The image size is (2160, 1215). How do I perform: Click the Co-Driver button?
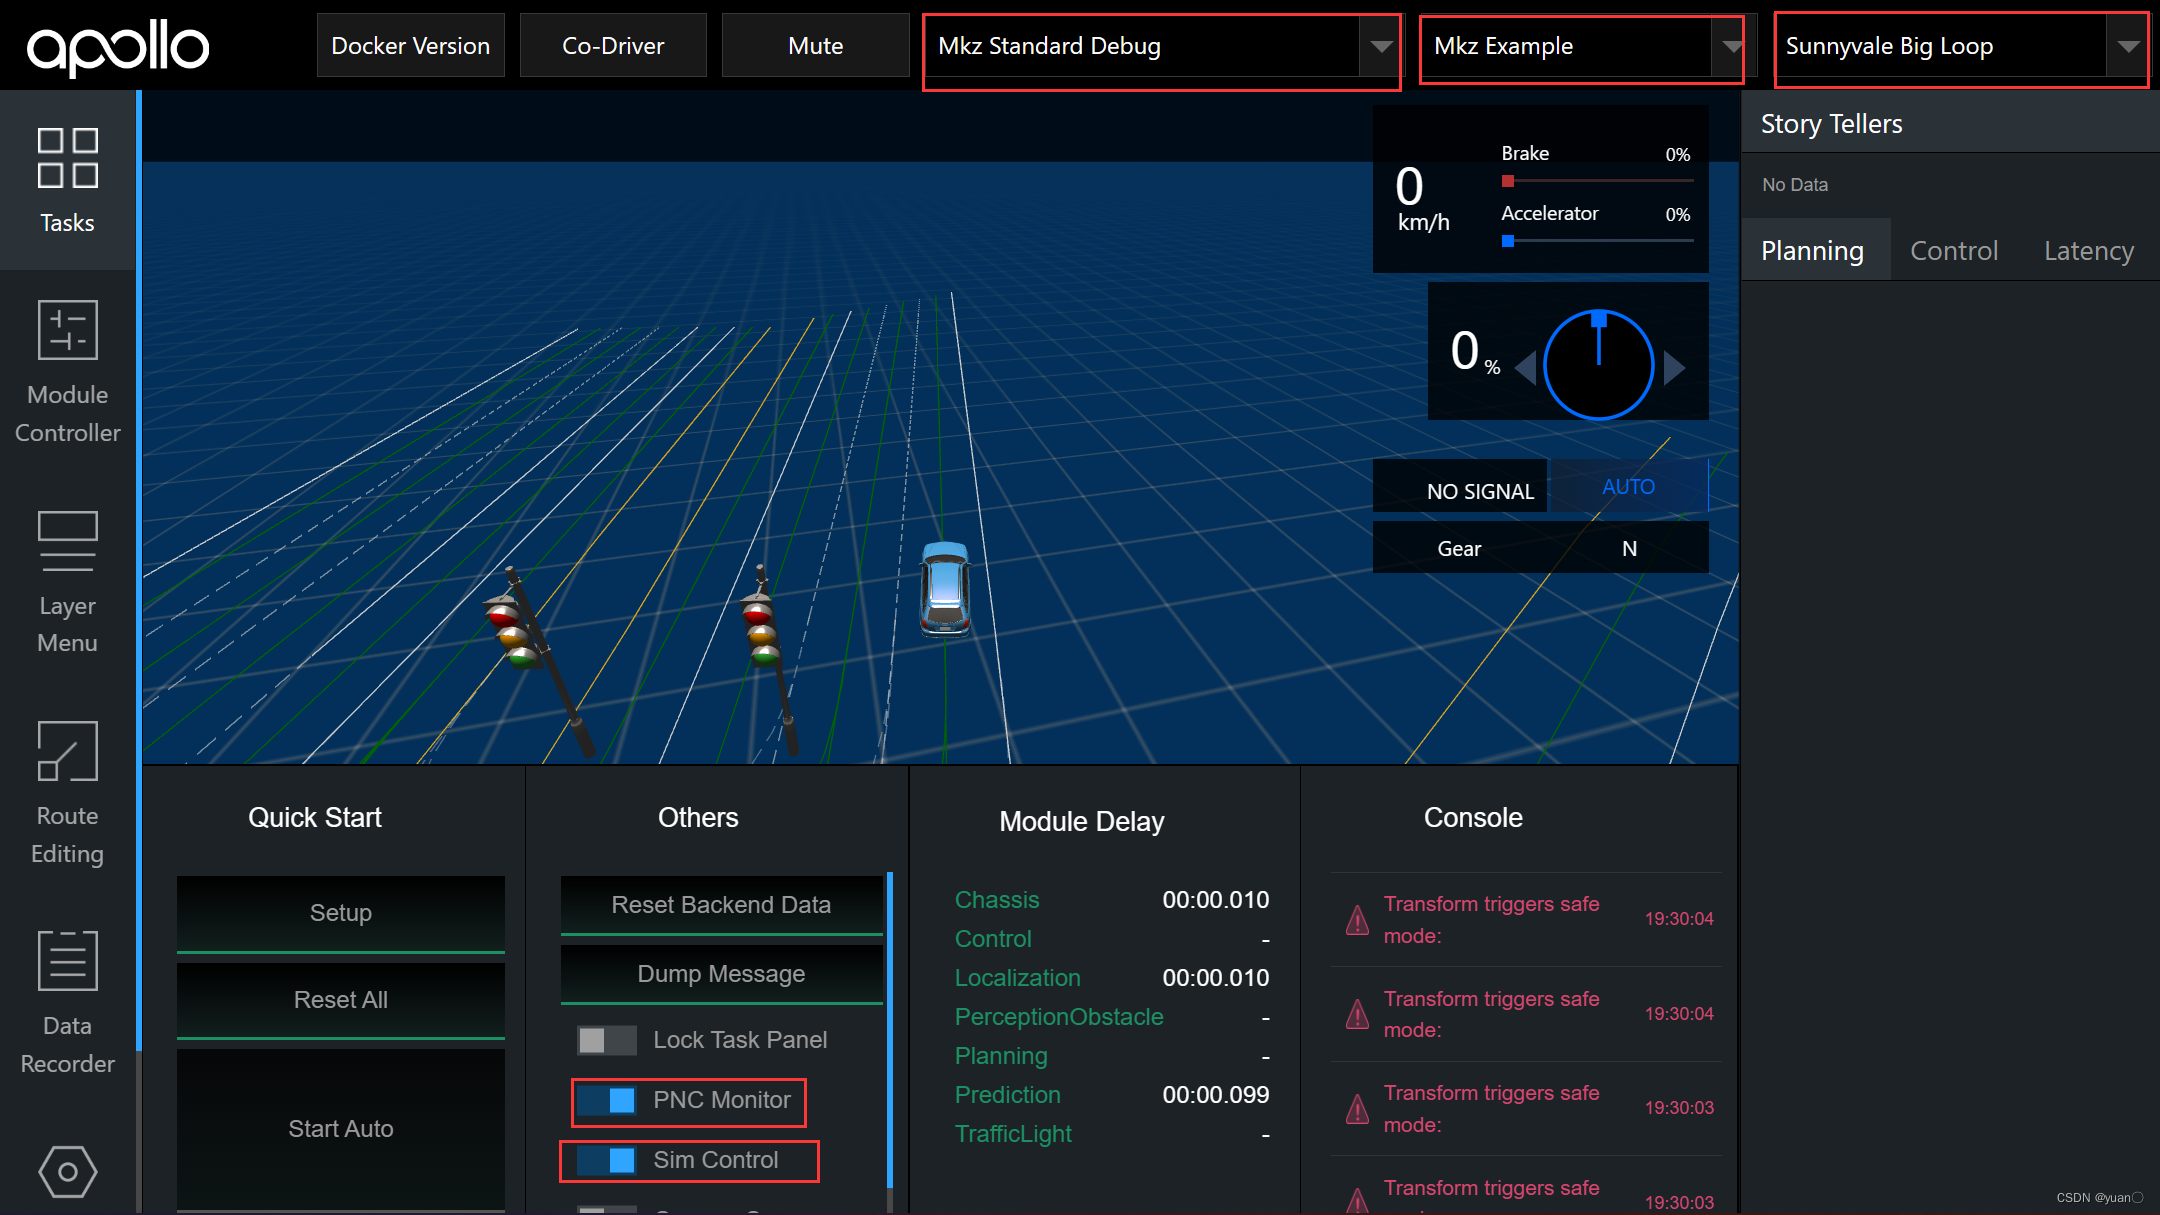pyautogui.click(x=613, y=46)
